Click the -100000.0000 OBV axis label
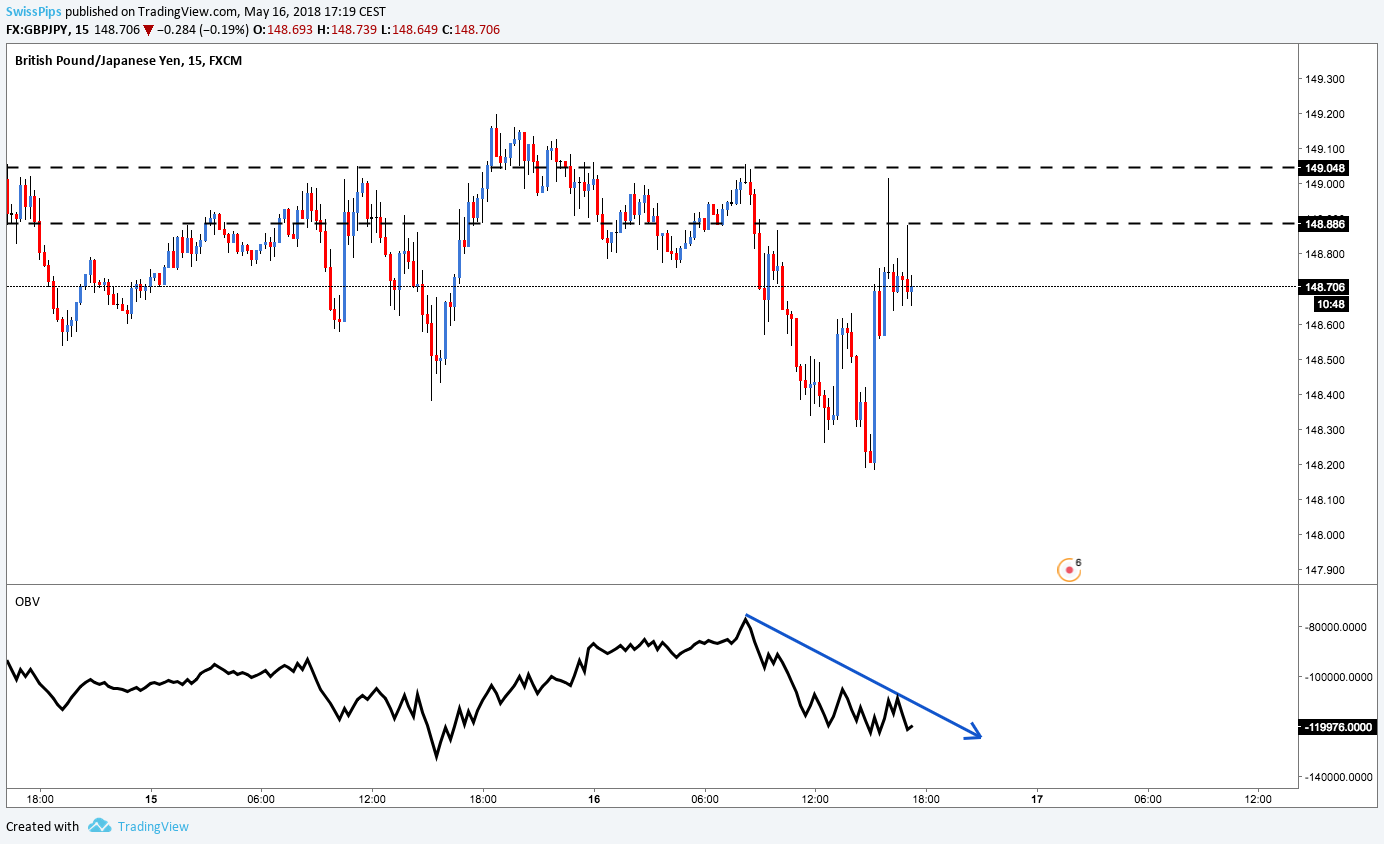 pos(1339,677)
